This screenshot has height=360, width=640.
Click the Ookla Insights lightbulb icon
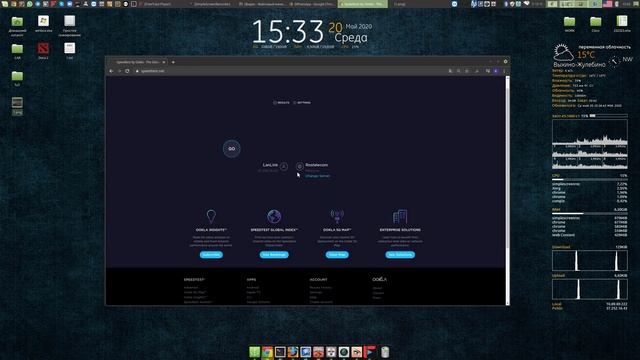[x=211, y=216]
